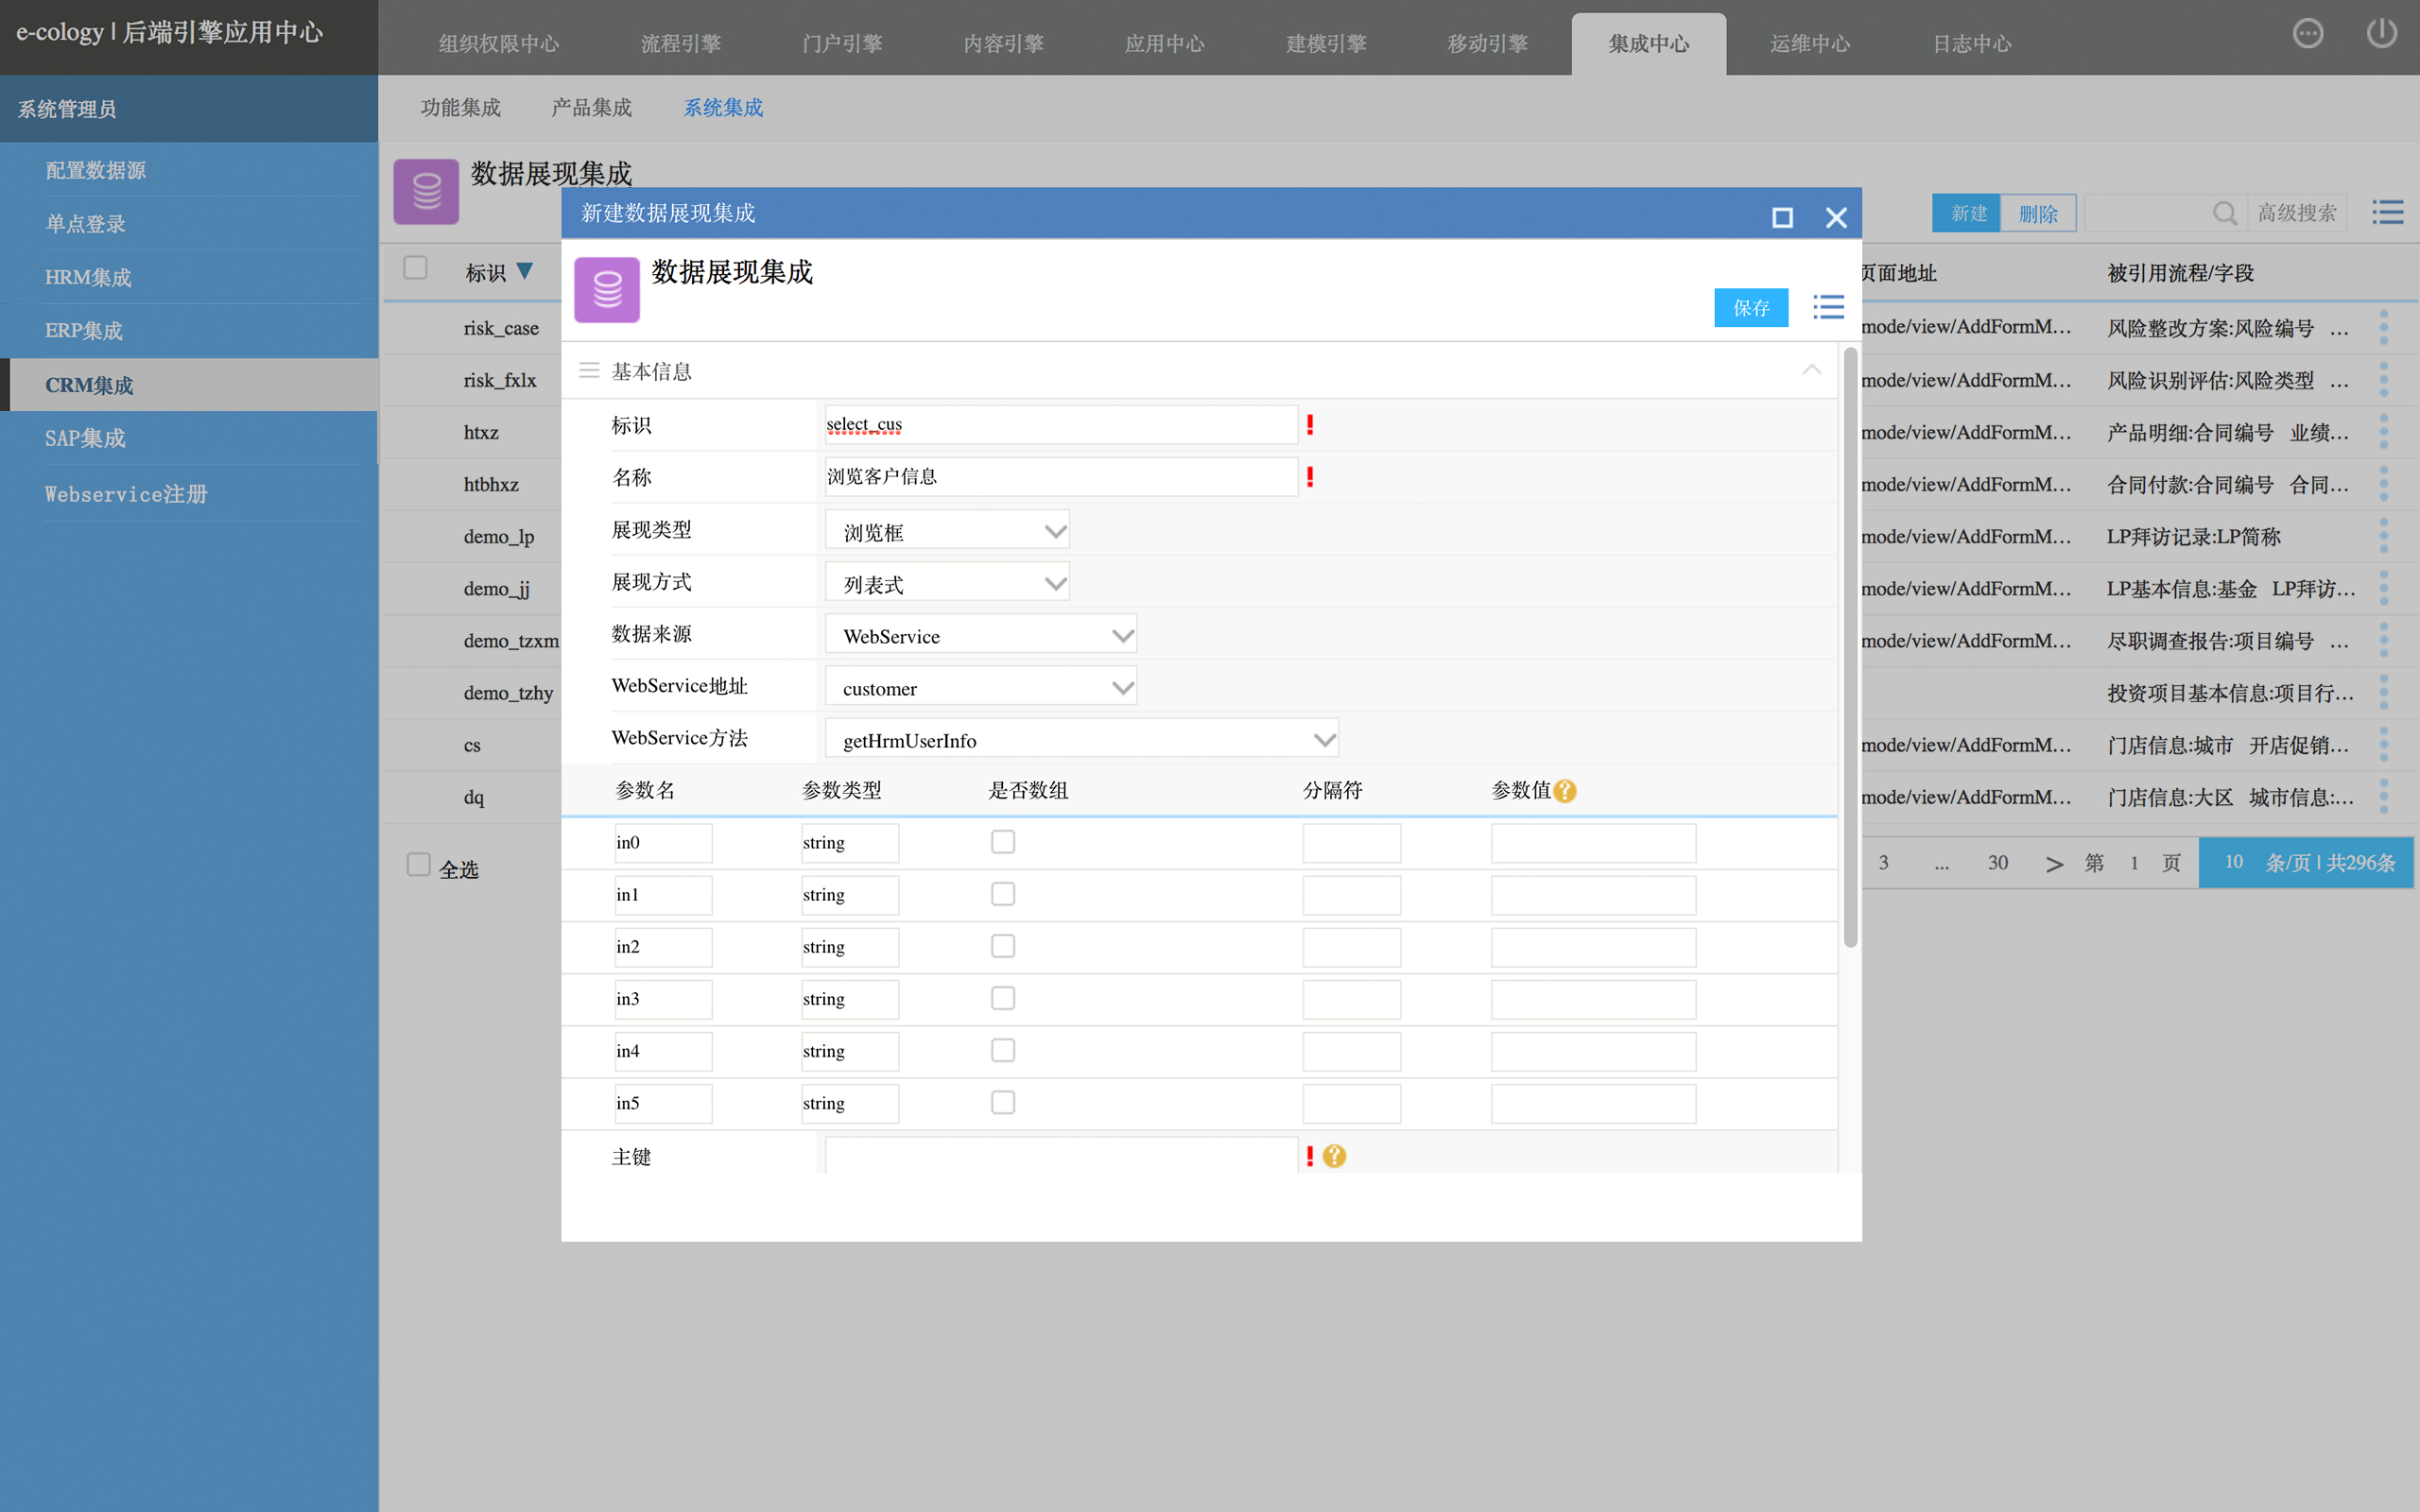The height and width of the screenshot is (1512, 2420).
Task: Maximize the 新建数据展现集成 dialog
Action: pyautogui.click(x=1782, y=217)
